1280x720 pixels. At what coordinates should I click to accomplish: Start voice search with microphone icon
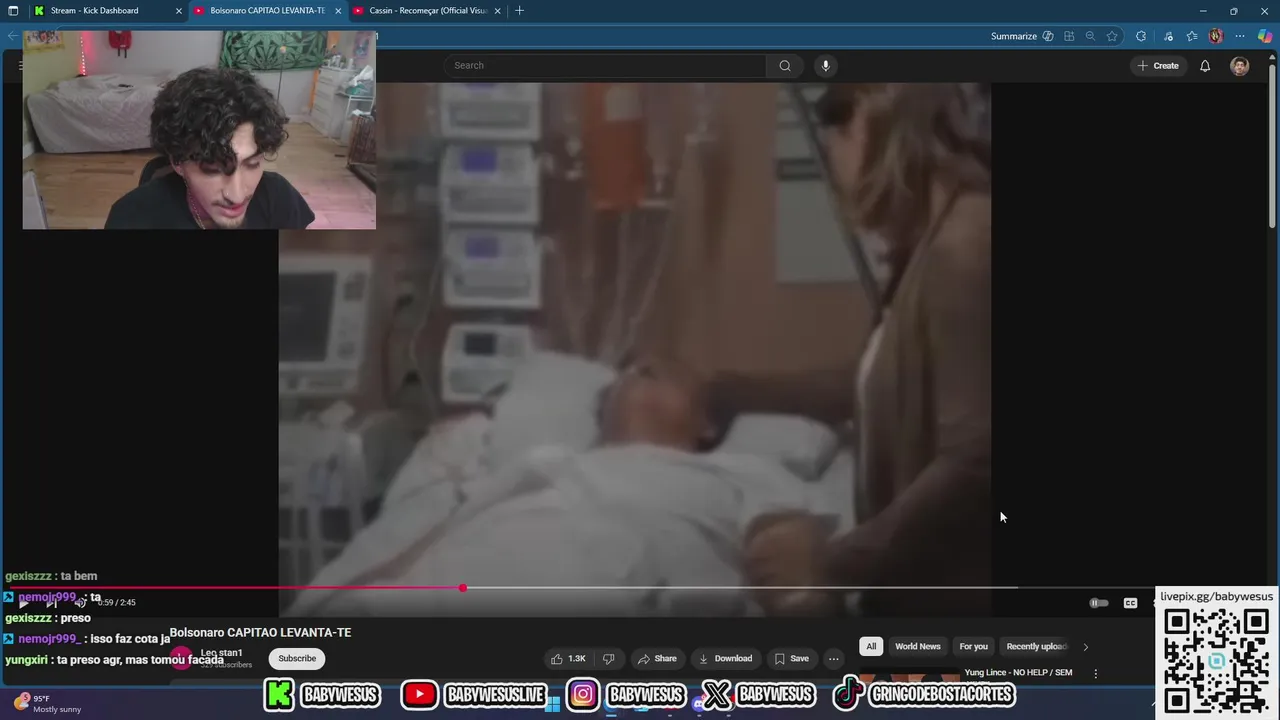coord(825,66)
